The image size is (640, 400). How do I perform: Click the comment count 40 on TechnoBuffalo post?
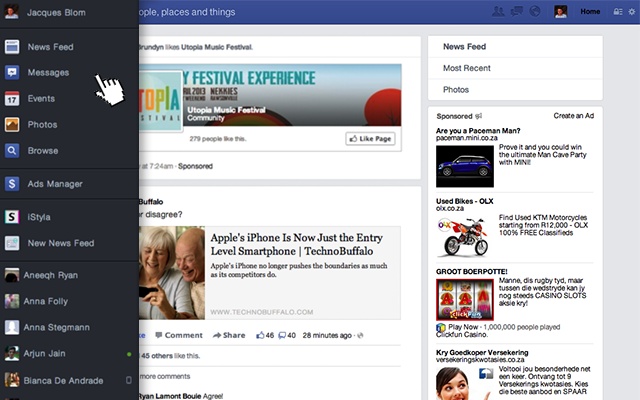287,335
